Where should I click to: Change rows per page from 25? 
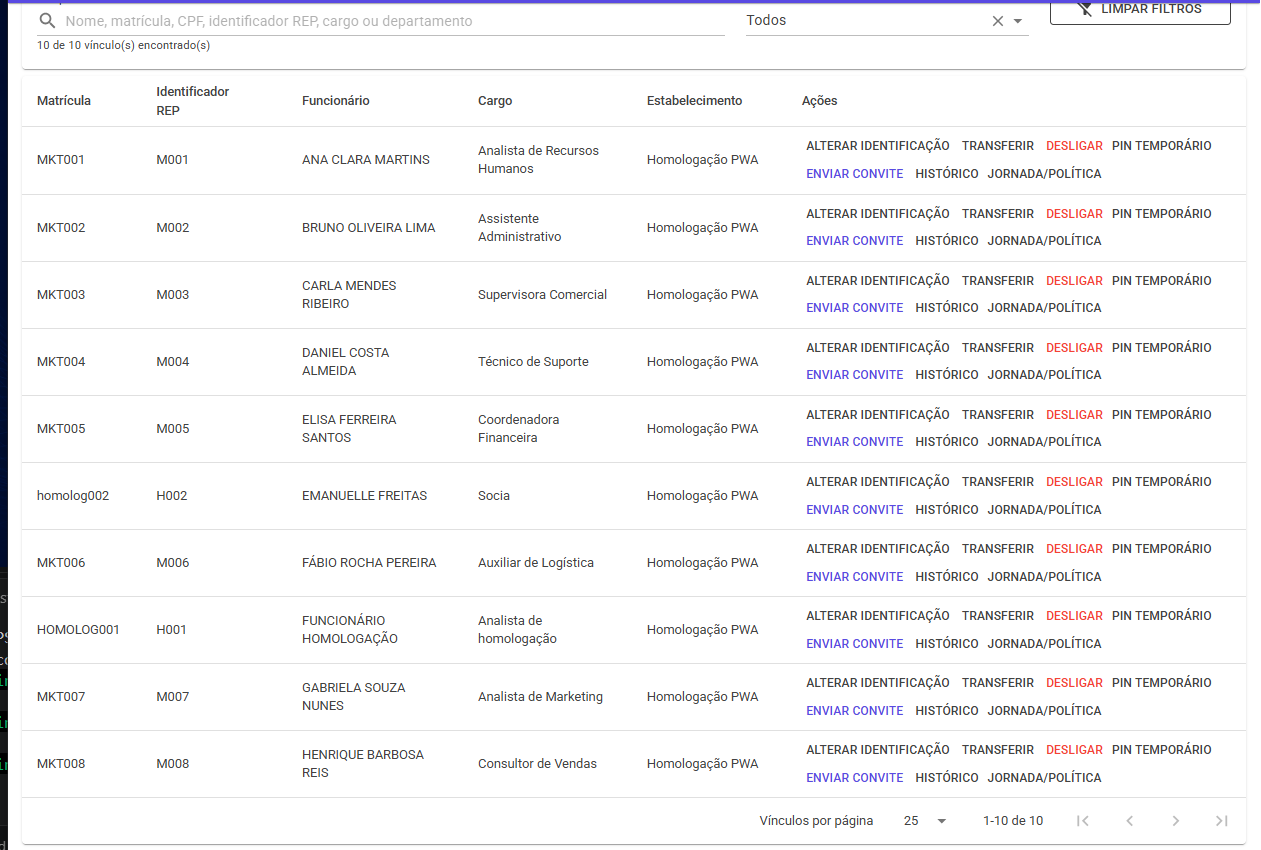pyautogui.click(x=925, y=821)
